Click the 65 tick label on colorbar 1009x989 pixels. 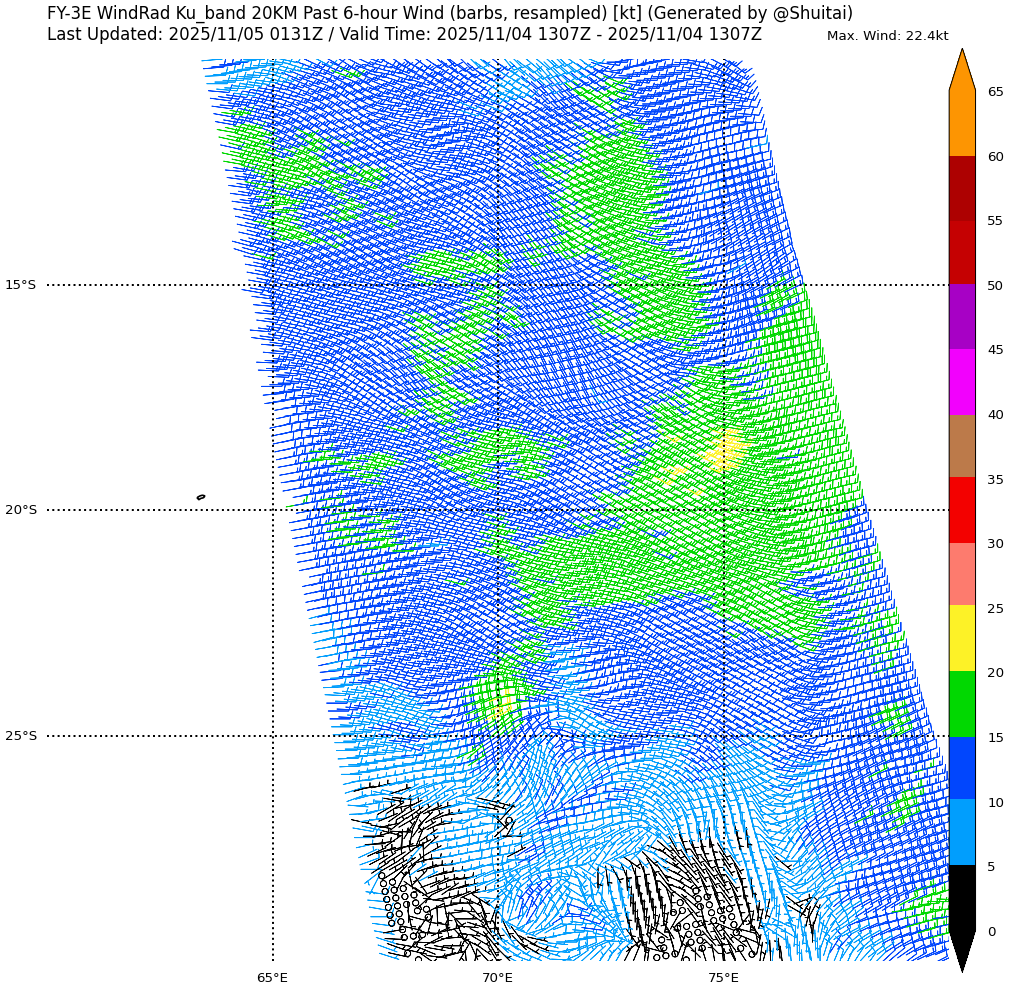[995, 92]
